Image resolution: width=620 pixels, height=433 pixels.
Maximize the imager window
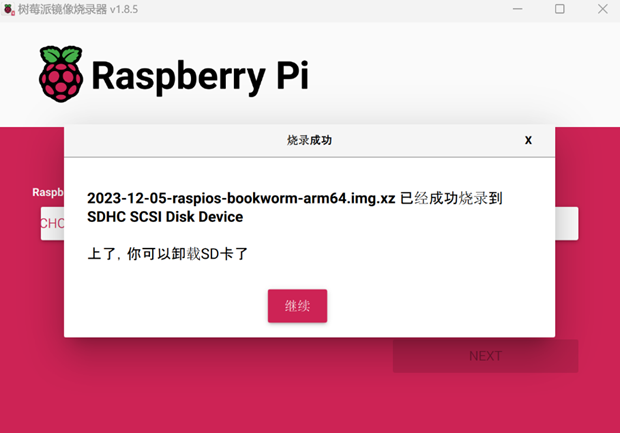coord(559,9)
